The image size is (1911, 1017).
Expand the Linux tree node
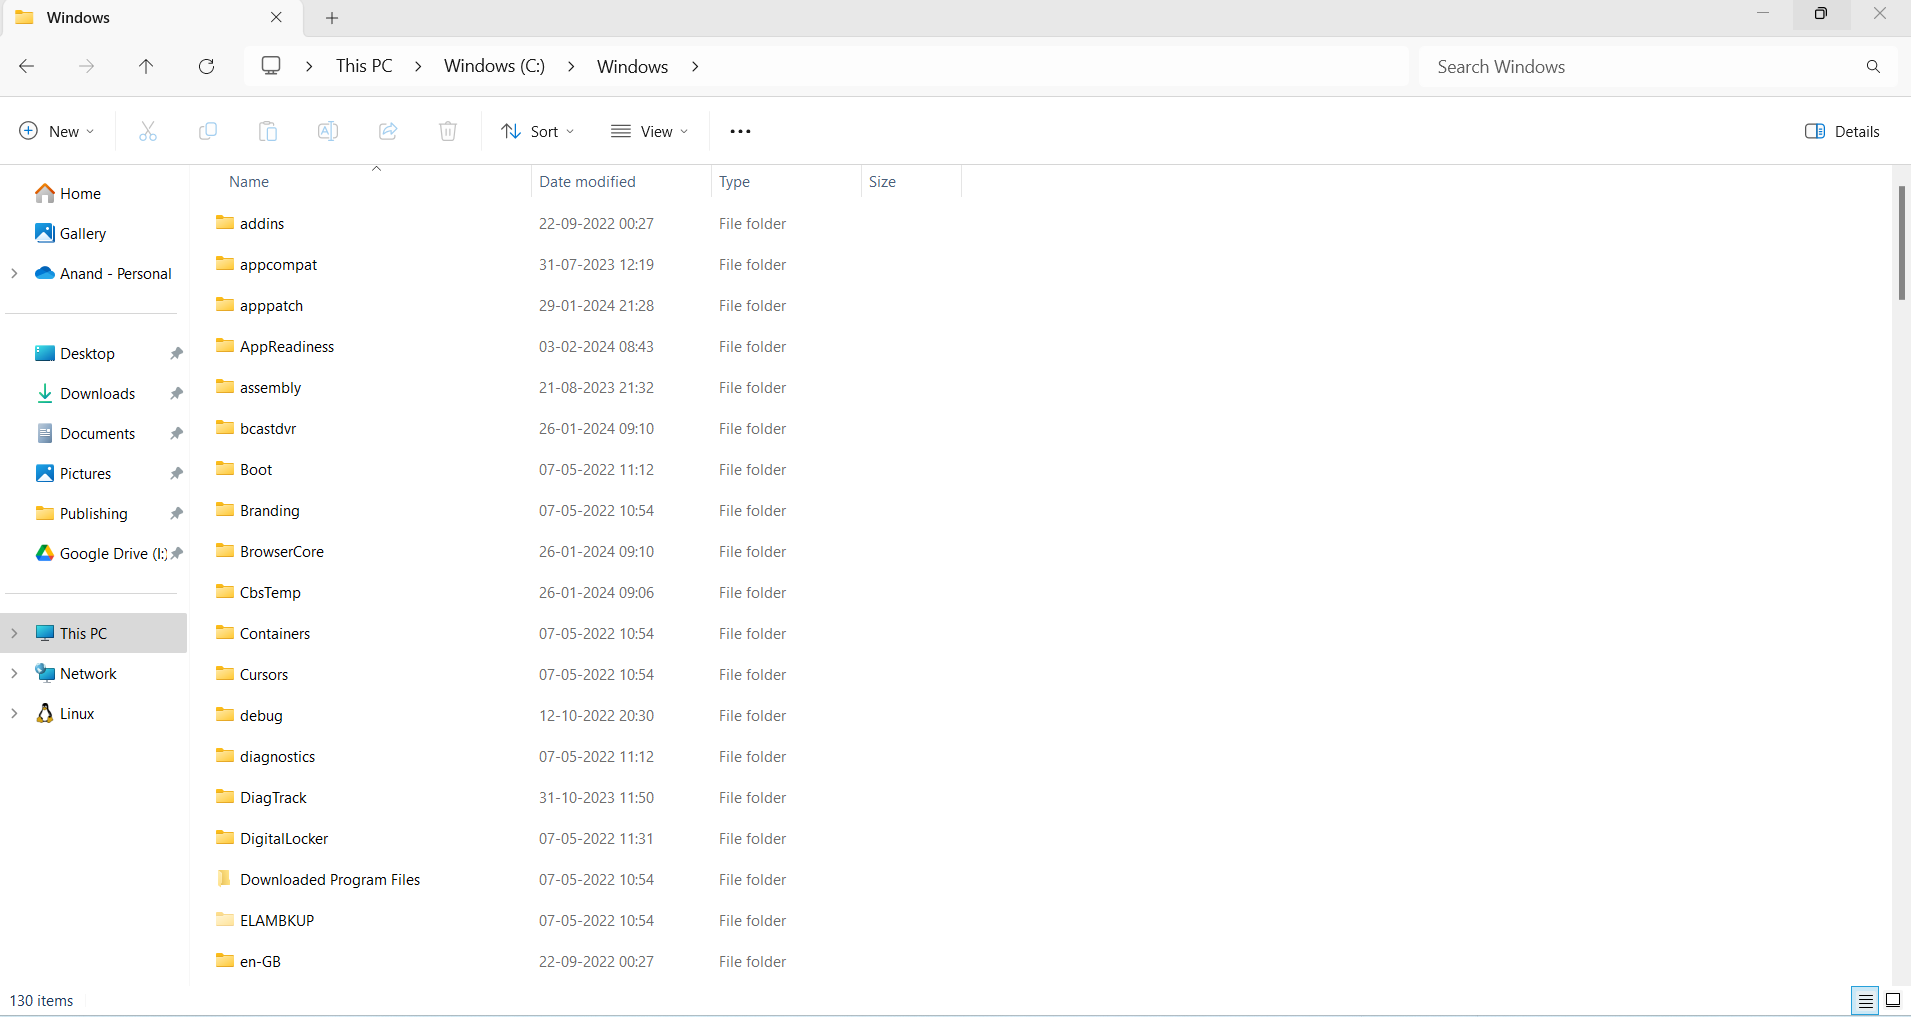(14, 713)
